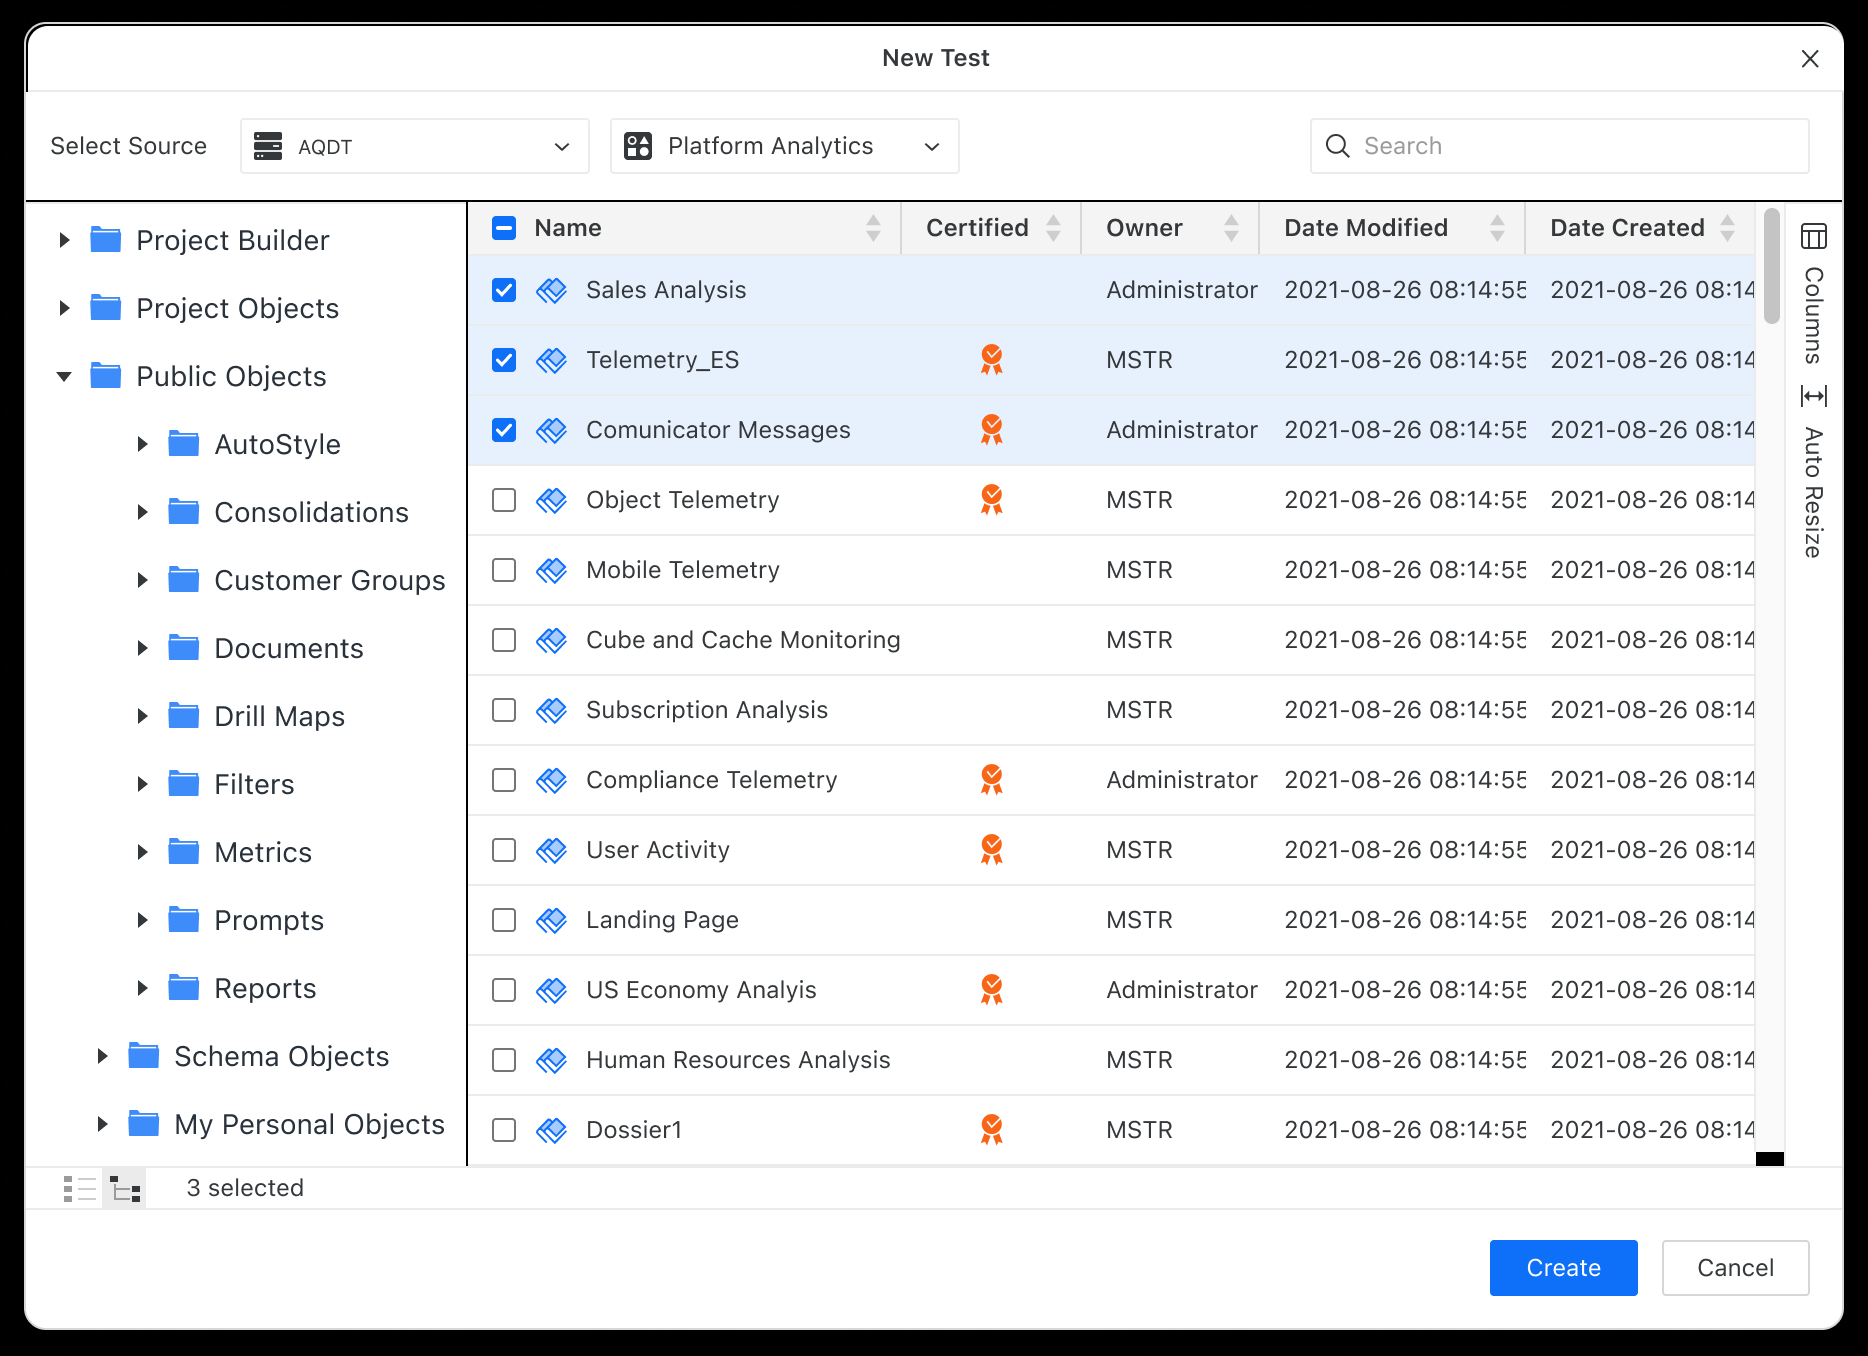
Task: Uncheck the Sales Analysis checkbox
Action: 504,290
